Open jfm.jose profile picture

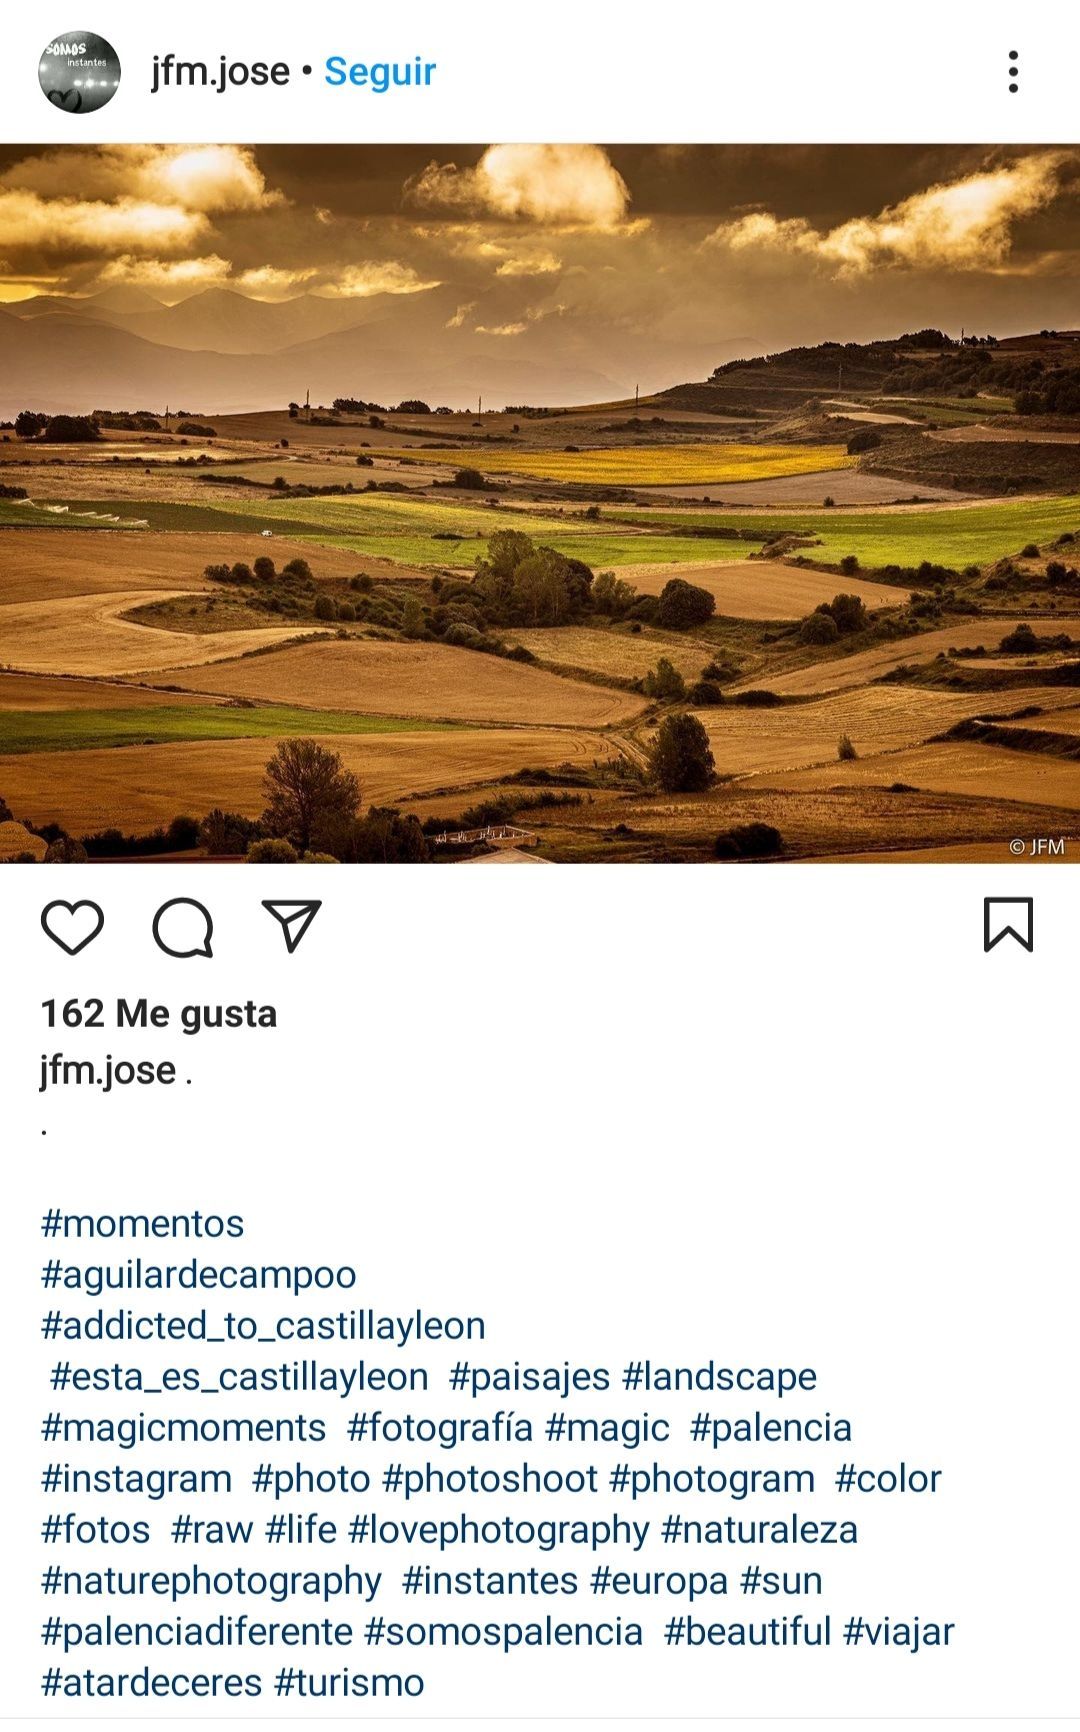(x=79, y=72)
